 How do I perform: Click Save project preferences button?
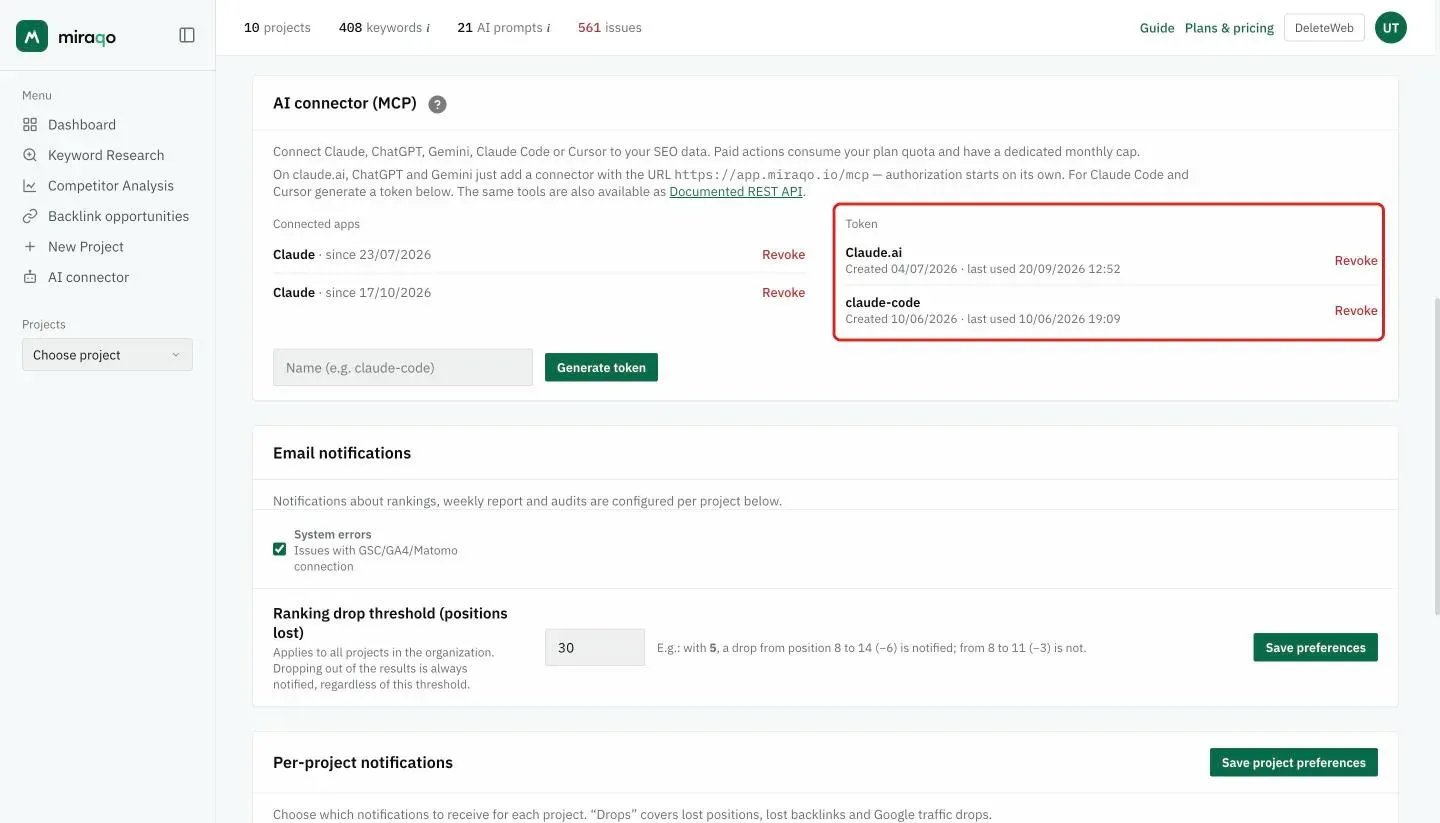[1293, 763]
